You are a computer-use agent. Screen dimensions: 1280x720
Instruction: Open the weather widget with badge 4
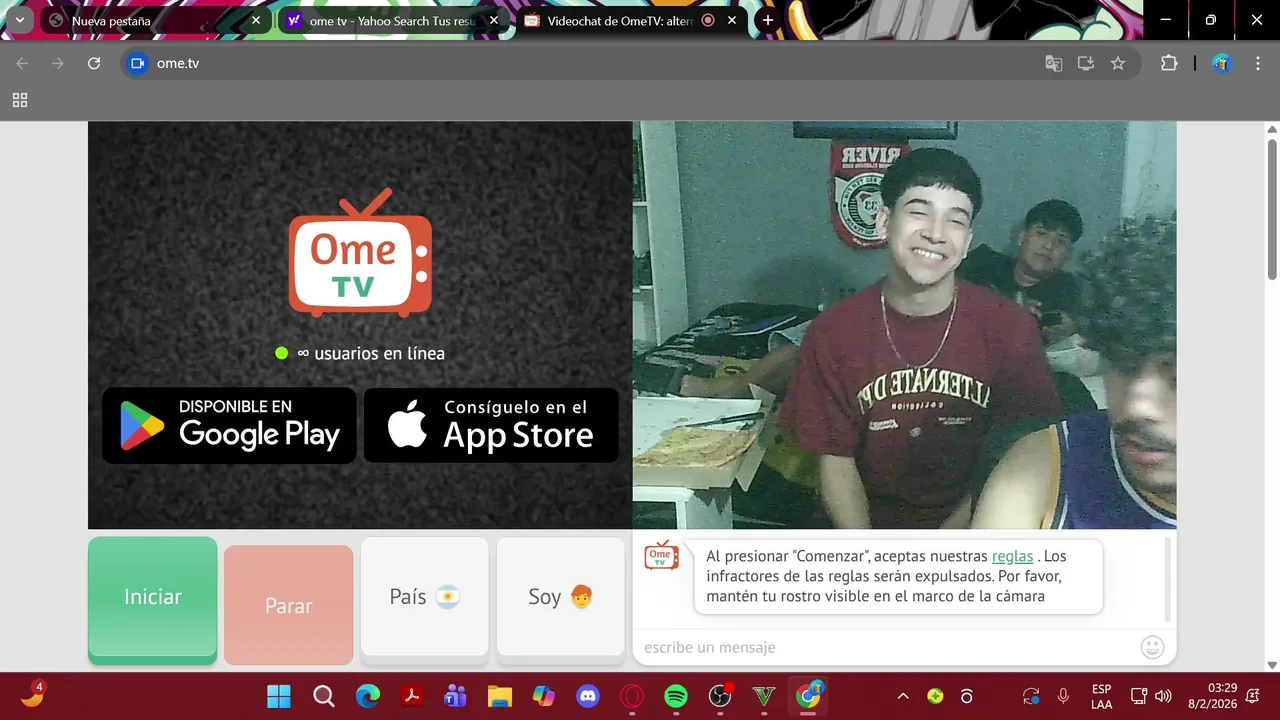[32, 695]
